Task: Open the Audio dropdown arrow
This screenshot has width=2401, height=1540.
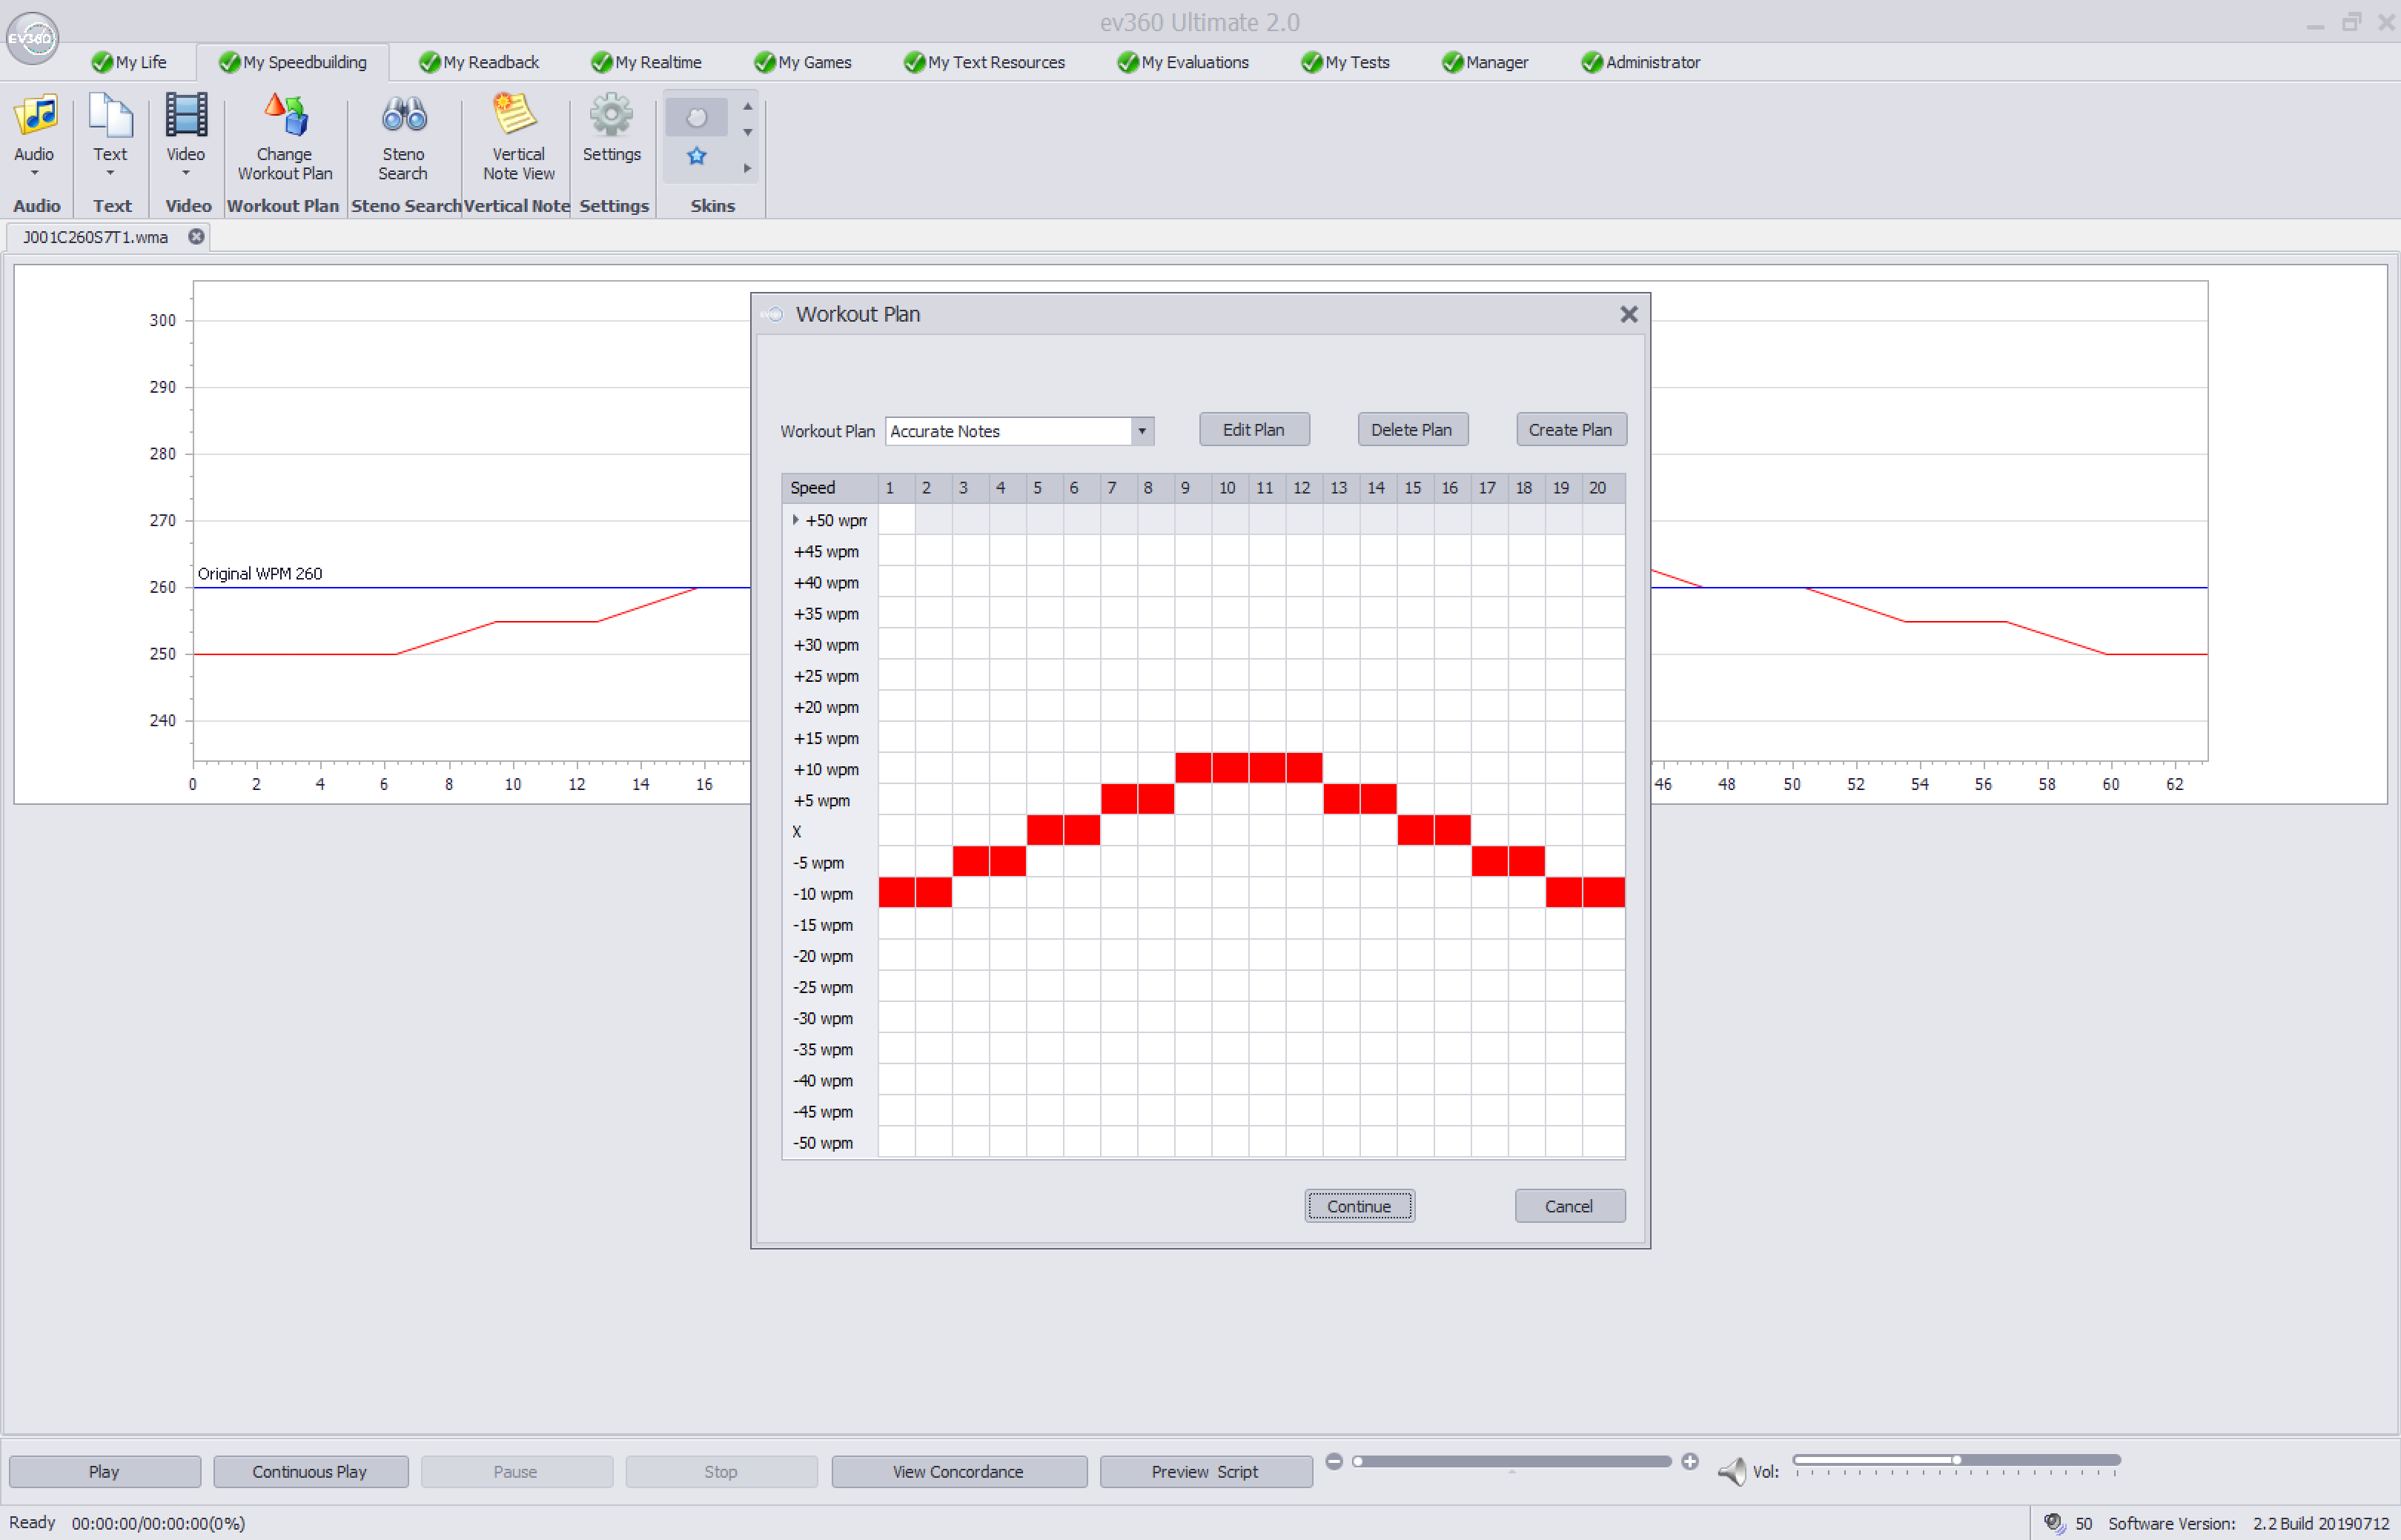Action: (35, 173)
